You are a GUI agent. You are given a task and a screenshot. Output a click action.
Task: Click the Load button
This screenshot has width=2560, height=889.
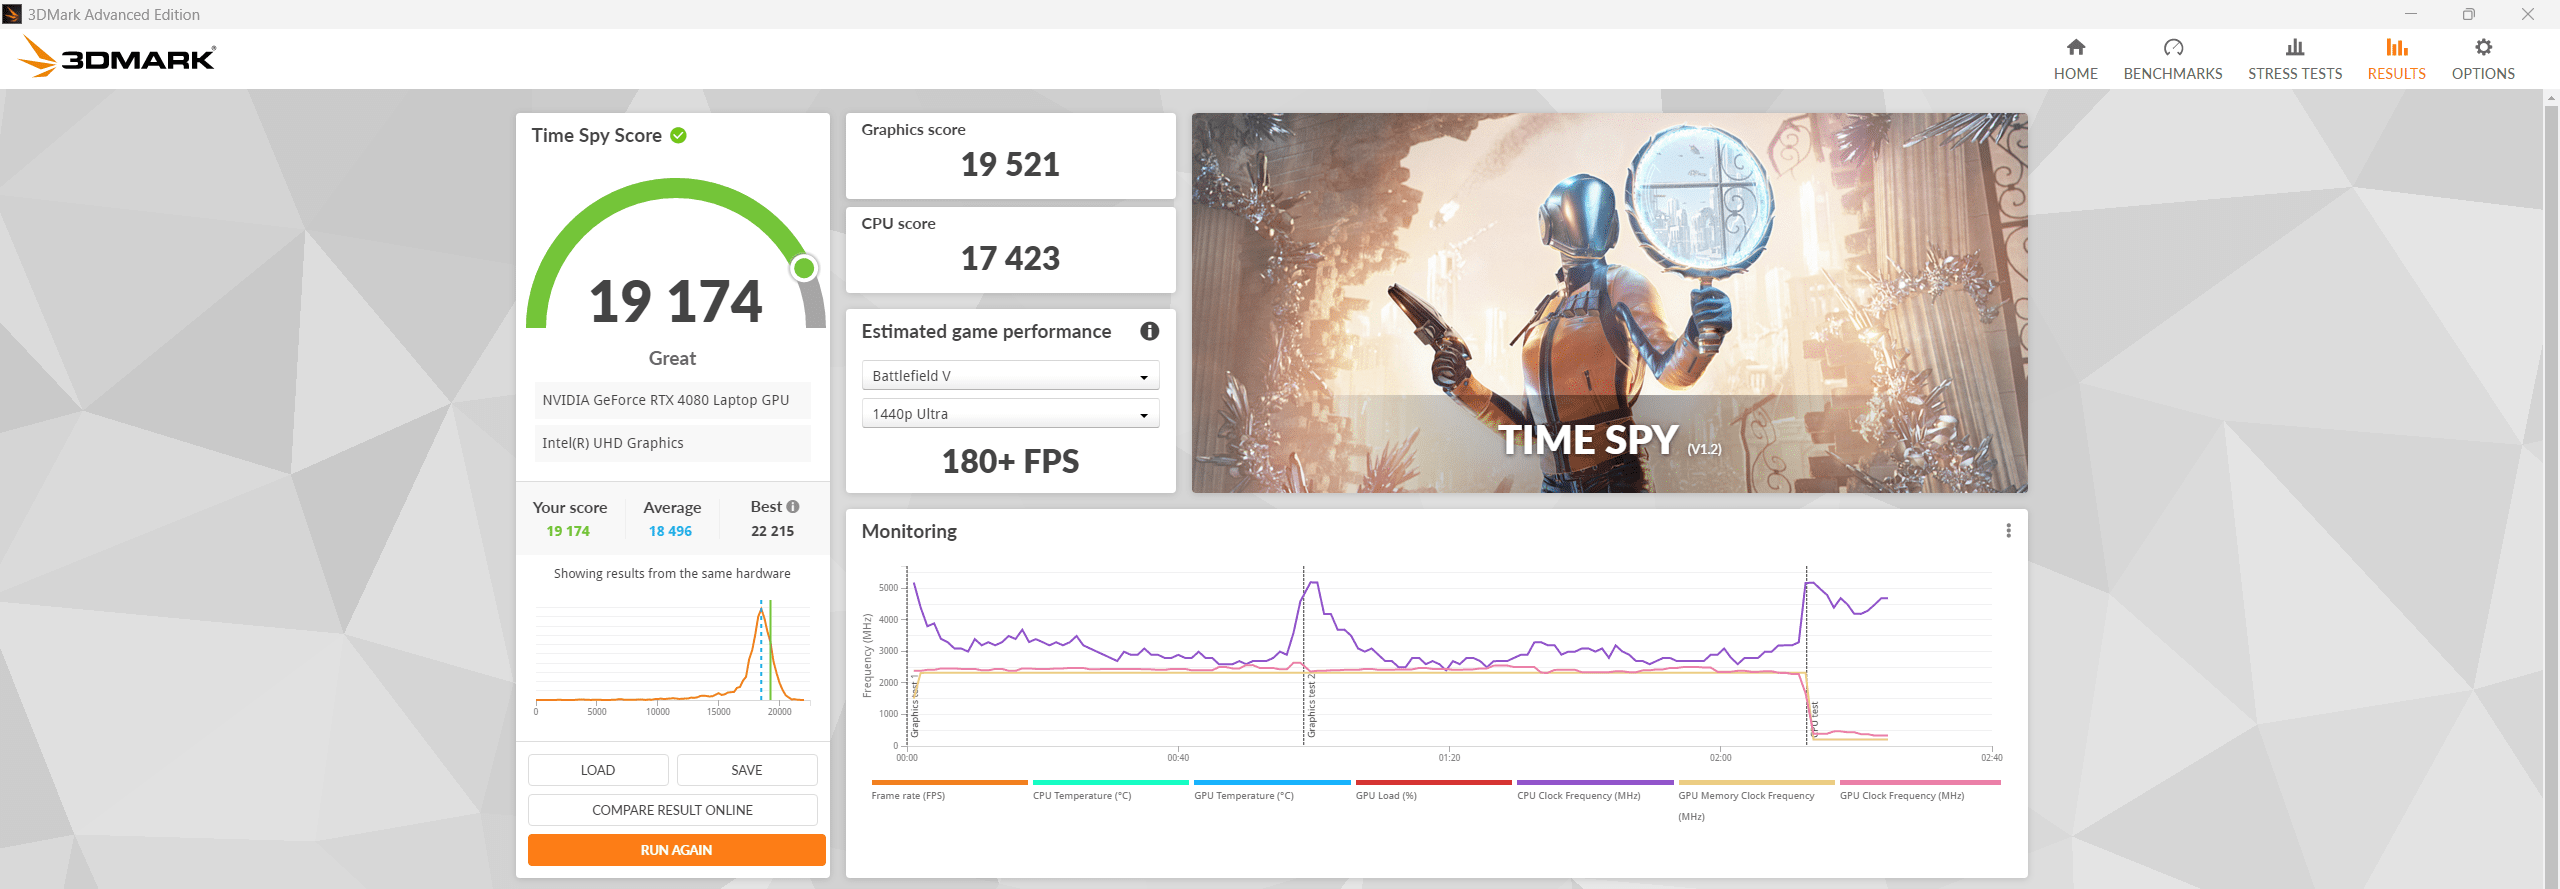[598, 770]
